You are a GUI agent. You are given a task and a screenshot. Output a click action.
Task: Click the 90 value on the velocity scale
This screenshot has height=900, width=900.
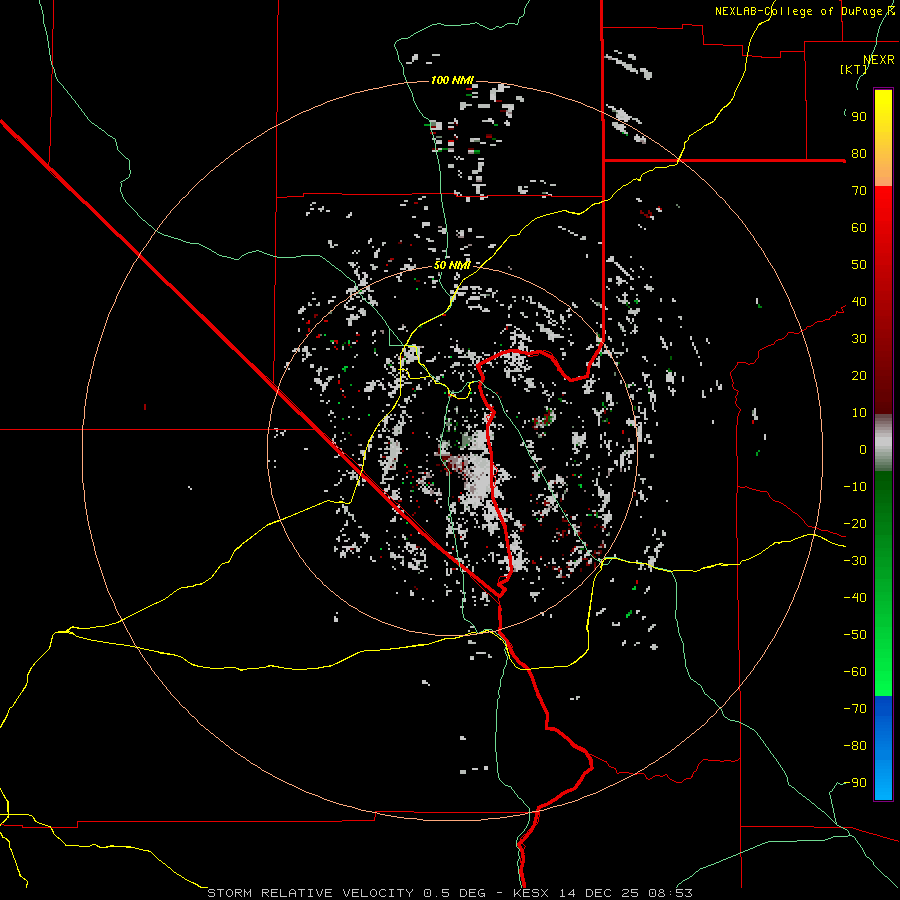coord(859,117)
